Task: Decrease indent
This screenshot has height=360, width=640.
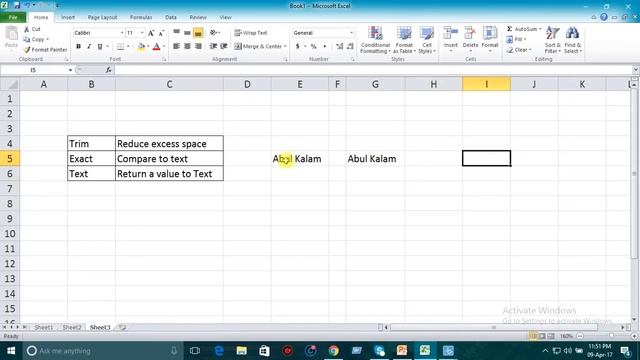Action: 213,47
